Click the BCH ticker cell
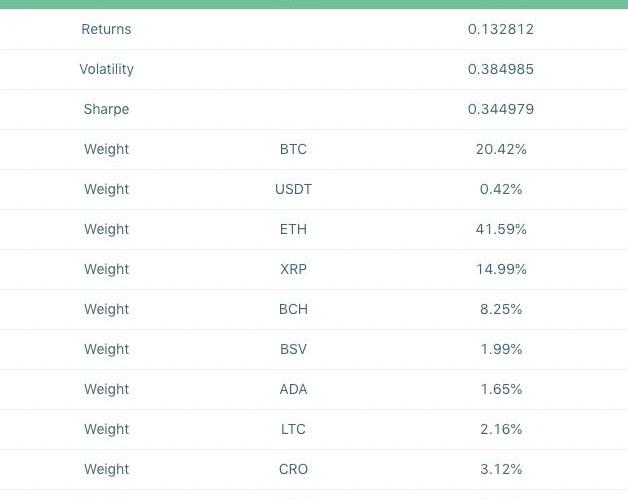The width and height of the screenshot is (628, 500). 293,309
